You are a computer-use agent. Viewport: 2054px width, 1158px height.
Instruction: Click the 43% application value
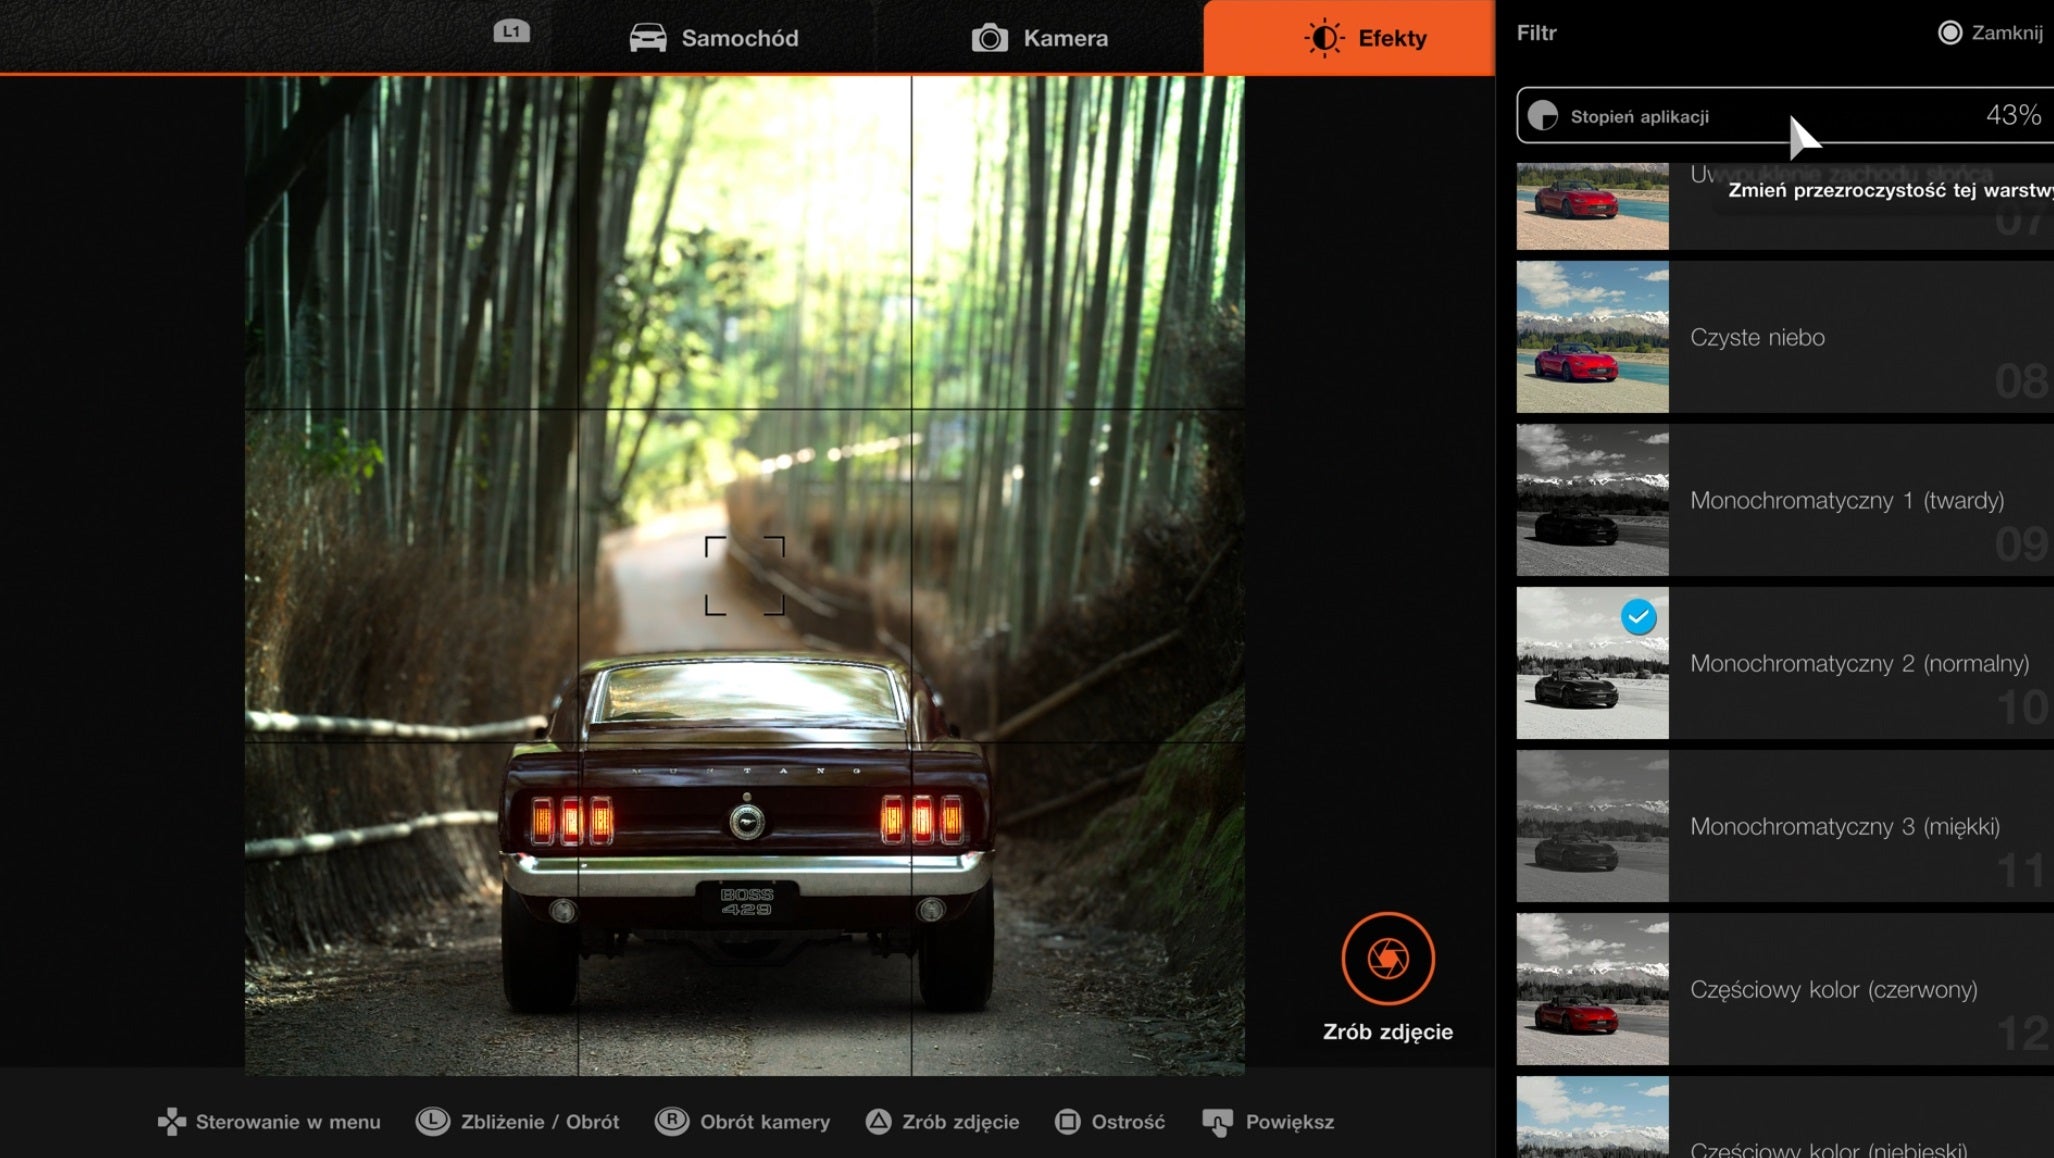tap(2013, 116)
